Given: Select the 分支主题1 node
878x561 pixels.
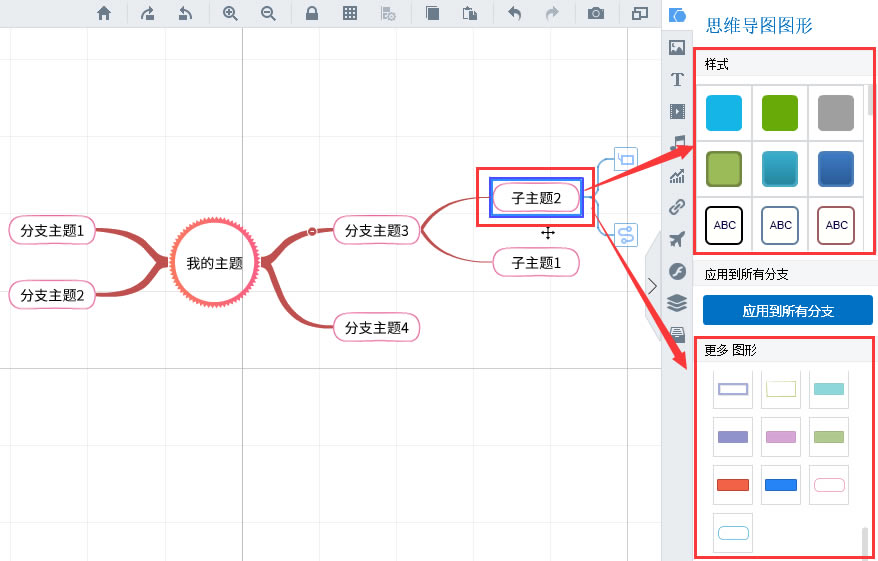Looking at the screenshot, I should [52, 230].
